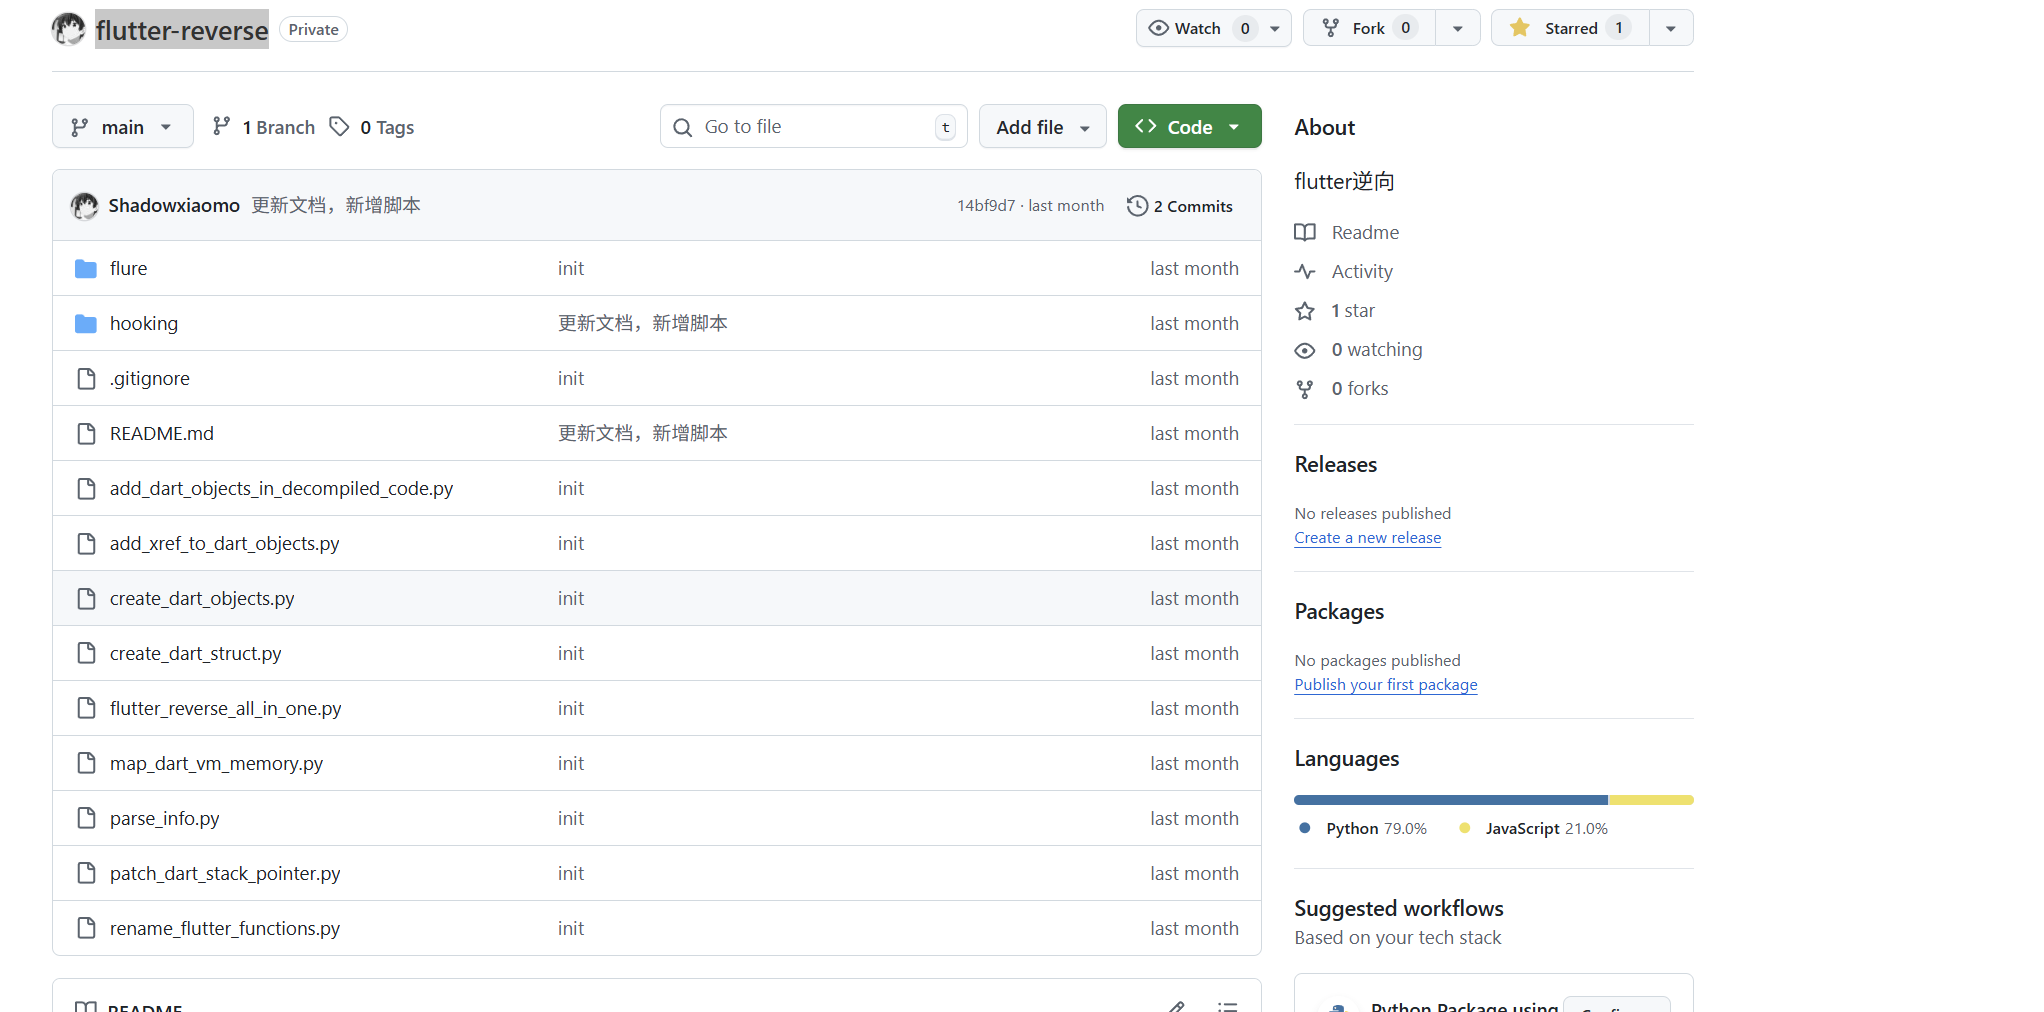
Task: Open the hooking folder icon
Action: click(x=86, y=324)
